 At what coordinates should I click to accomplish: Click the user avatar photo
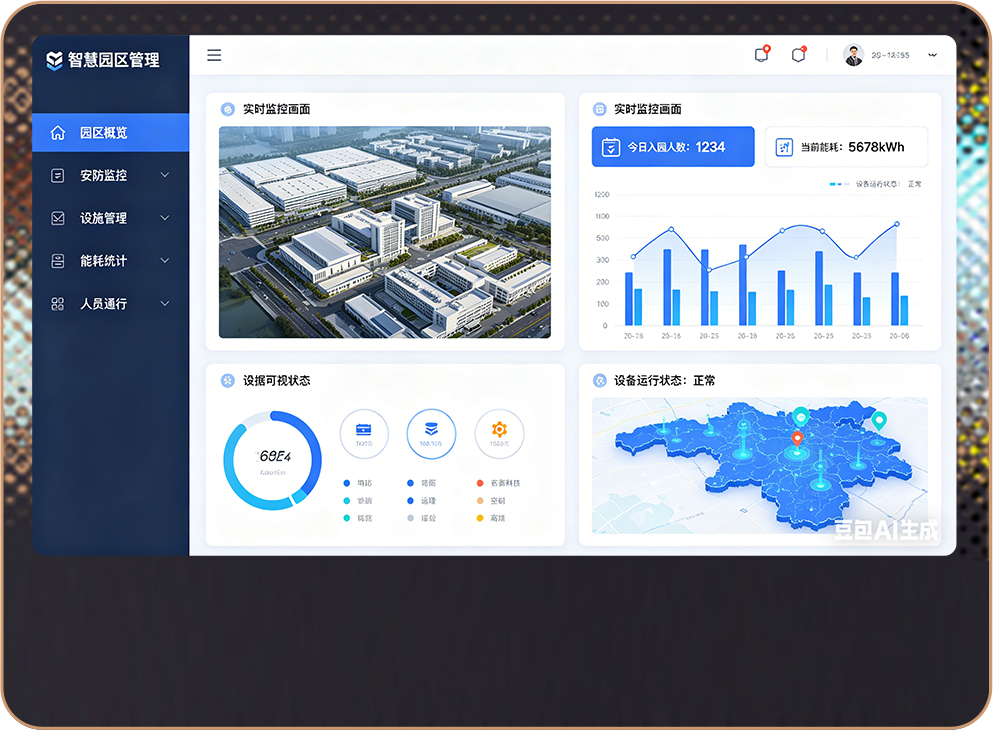tap(854, 55)
